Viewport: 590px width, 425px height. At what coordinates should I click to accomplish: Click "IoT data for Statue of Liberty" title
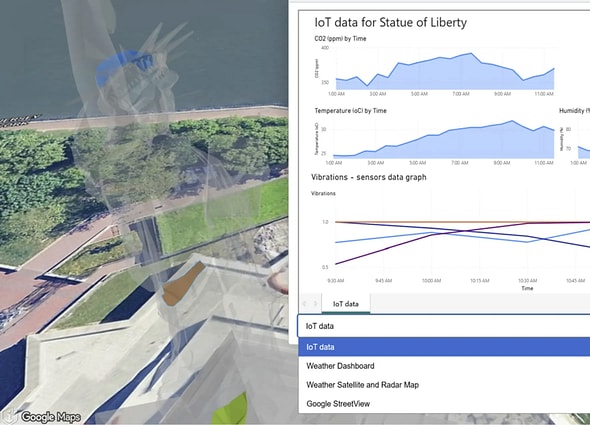(391, 22)
